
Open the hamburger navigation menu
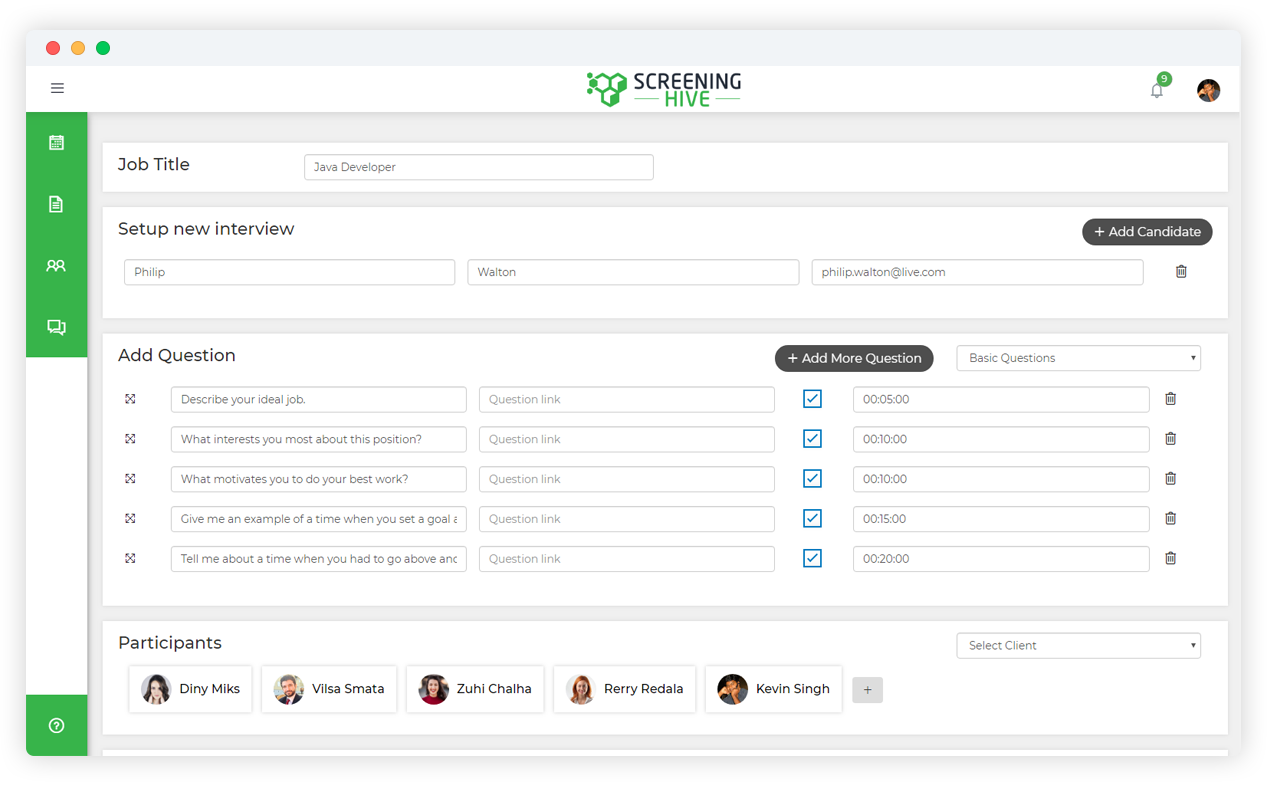pos(57,88)
